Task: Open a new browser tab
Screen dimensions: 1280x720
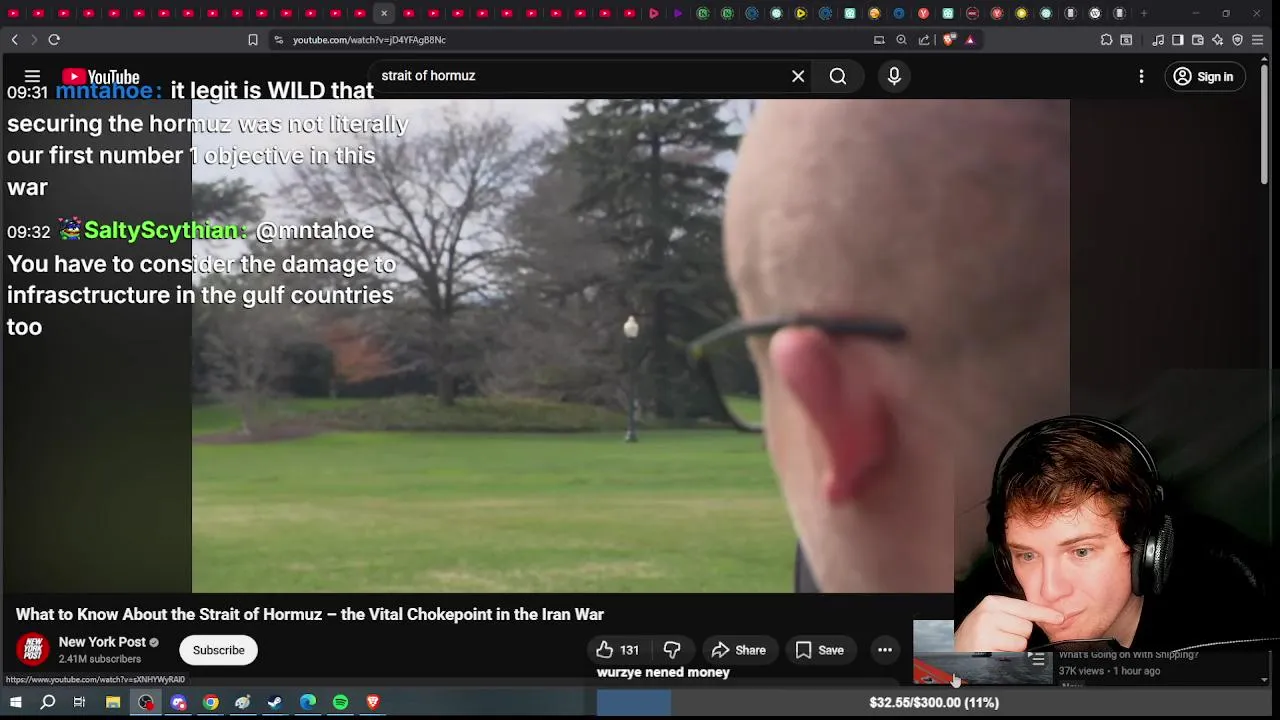Action: point(1144,13)
